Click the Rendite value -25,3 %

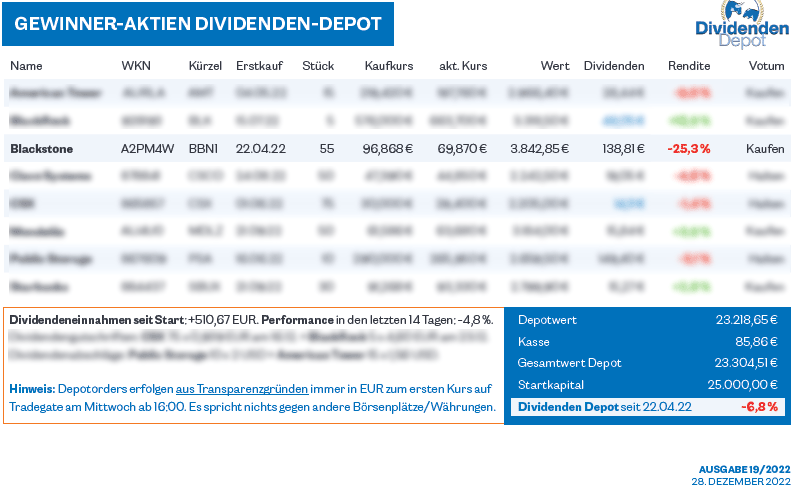pyautogui.click(x=689, y=149)
